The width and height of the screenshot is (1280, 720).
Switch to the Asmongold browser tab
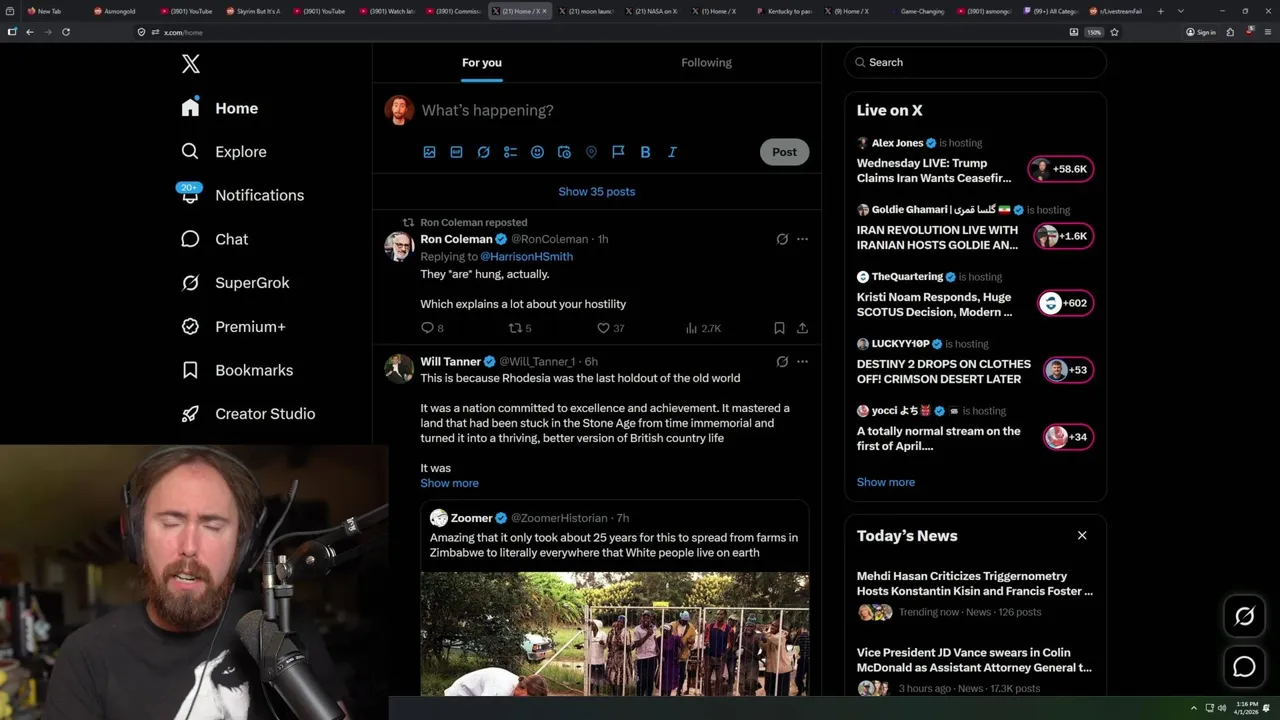[x=119, y=11]
